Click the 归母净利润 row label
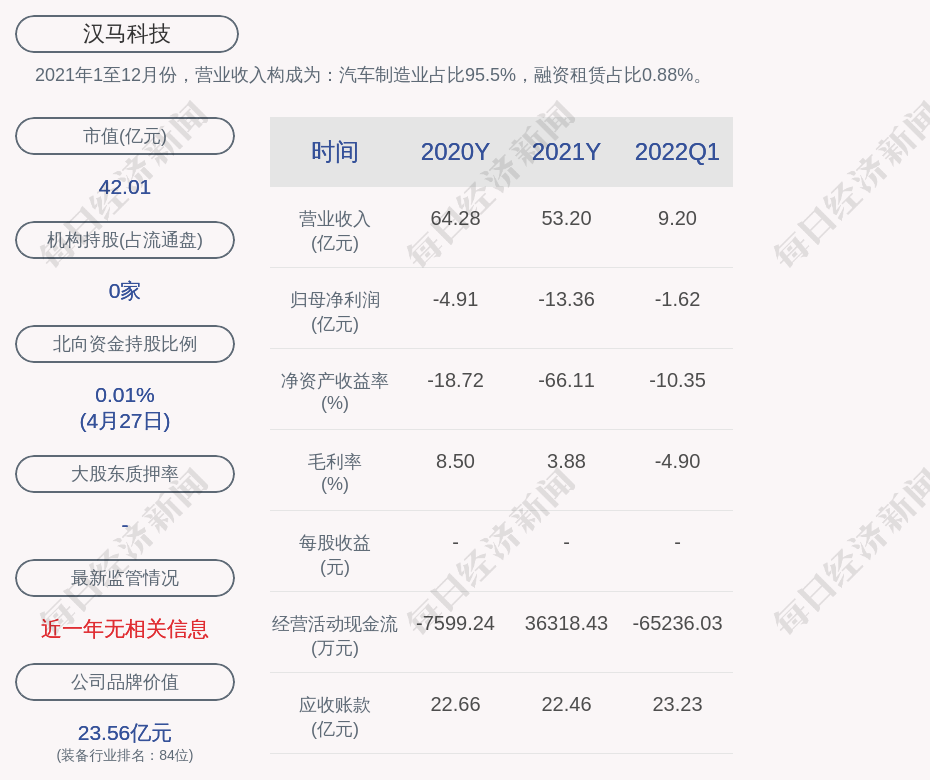This screenshot has width=930, height=780. click(335, 311)
